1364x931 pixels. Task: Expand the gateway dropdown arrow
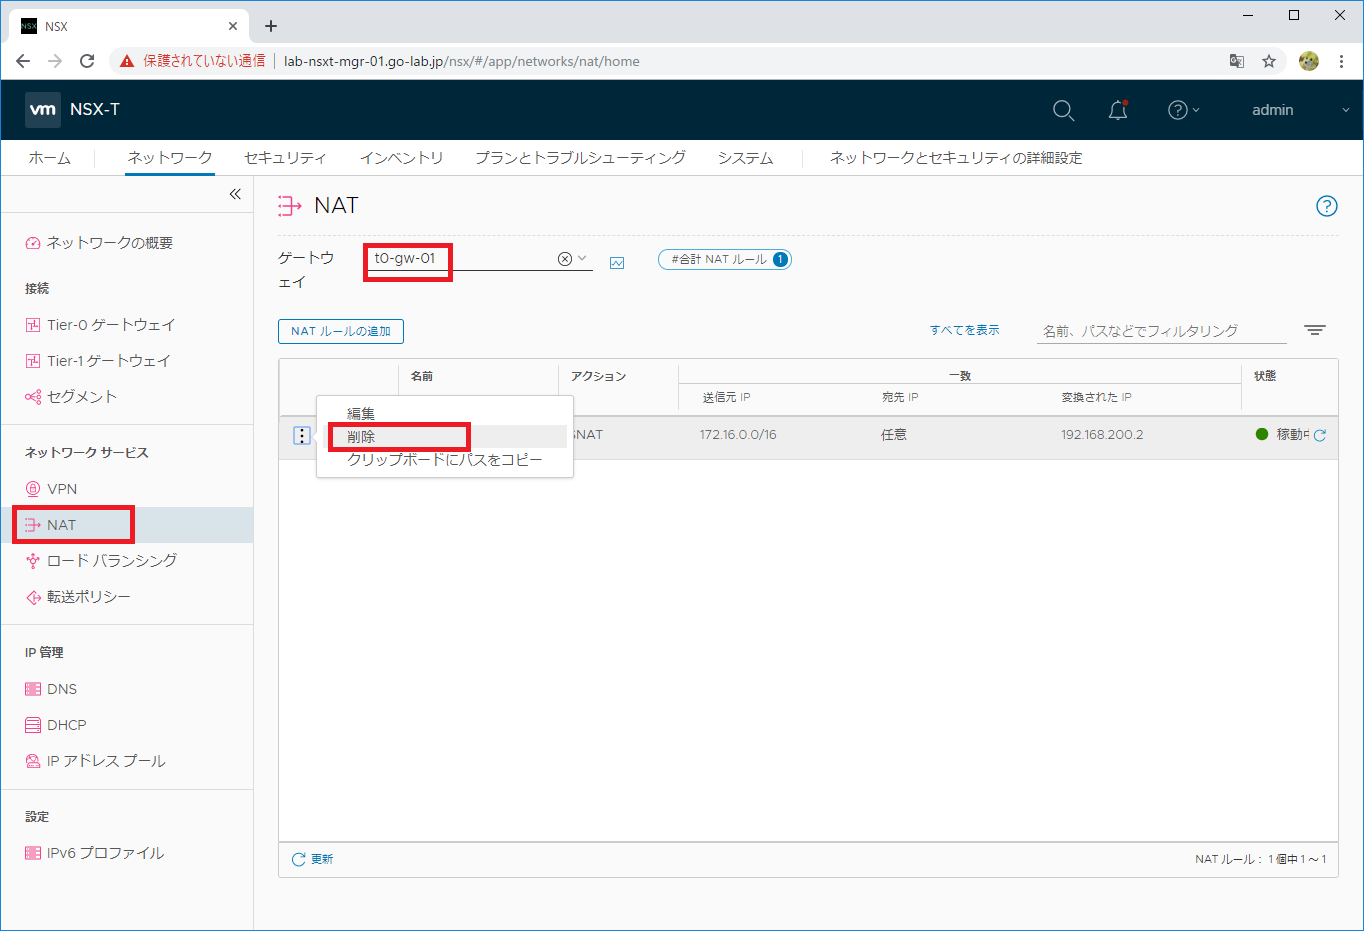582,259
